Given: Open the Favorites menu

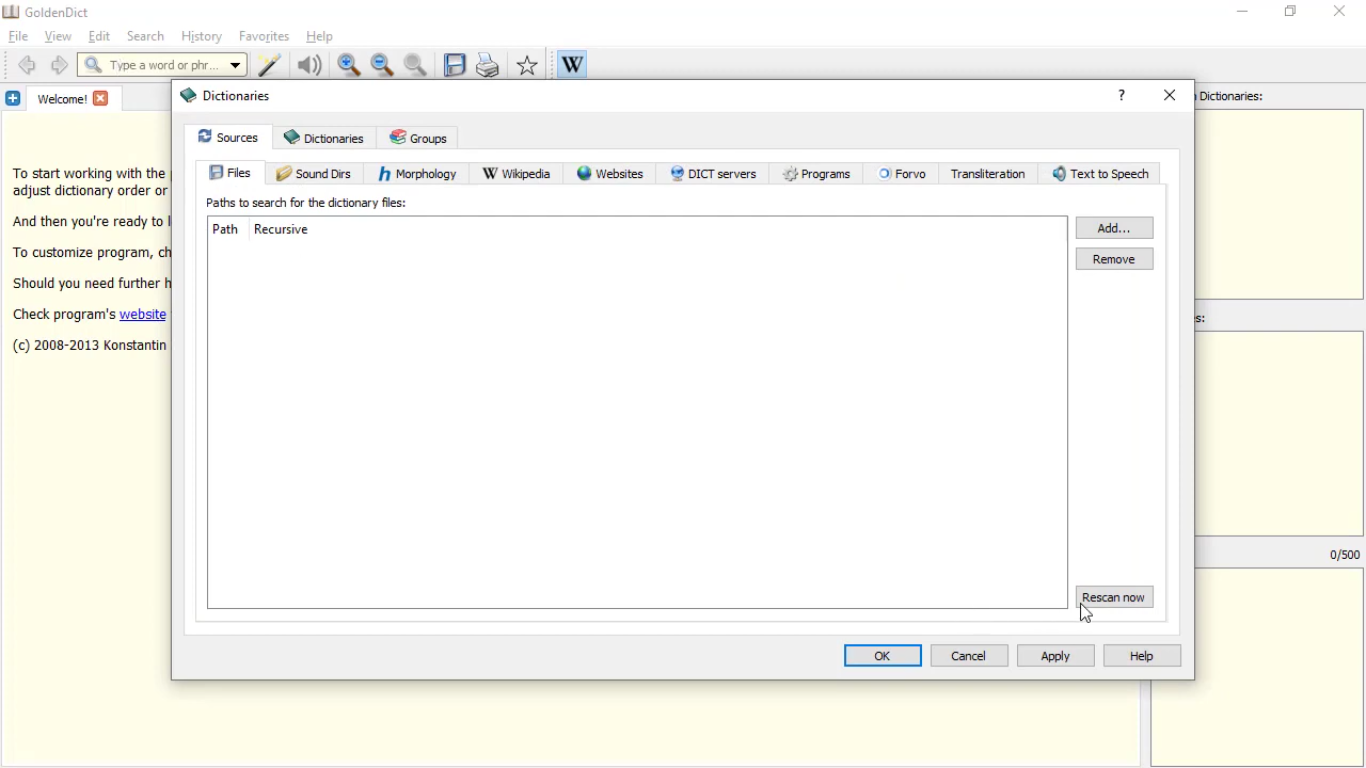Looking at the screenshot, I should [264, 36].
